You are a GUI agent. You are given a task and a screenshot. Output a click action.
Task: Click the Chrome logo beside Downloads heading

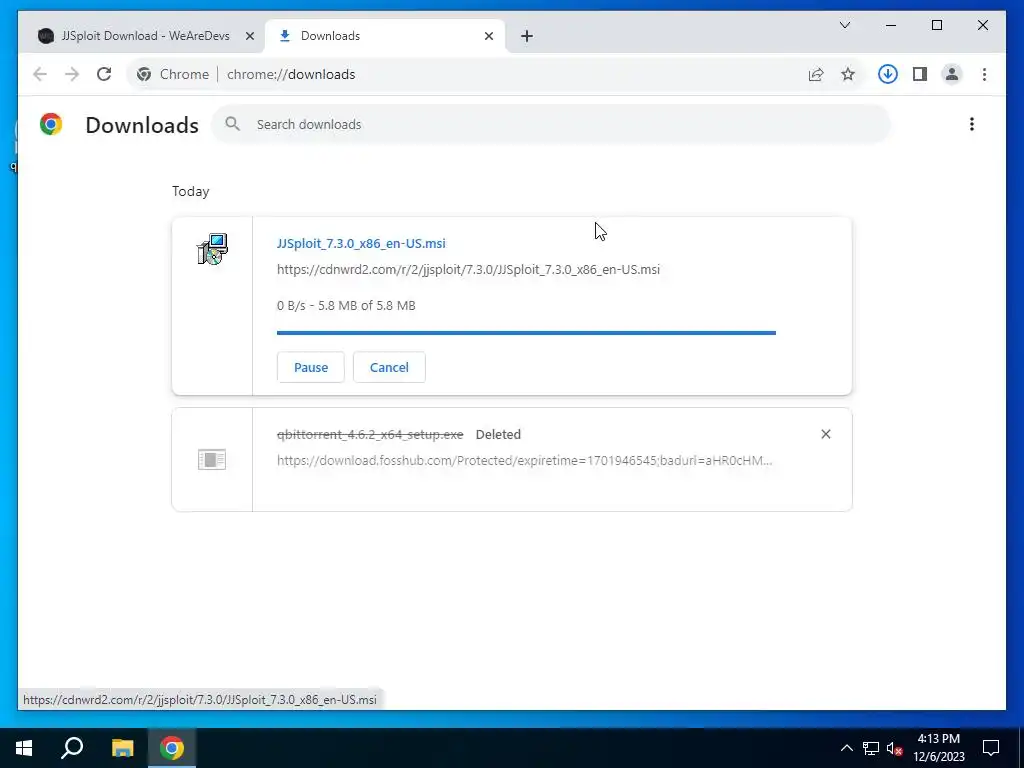tap(51, 124)
